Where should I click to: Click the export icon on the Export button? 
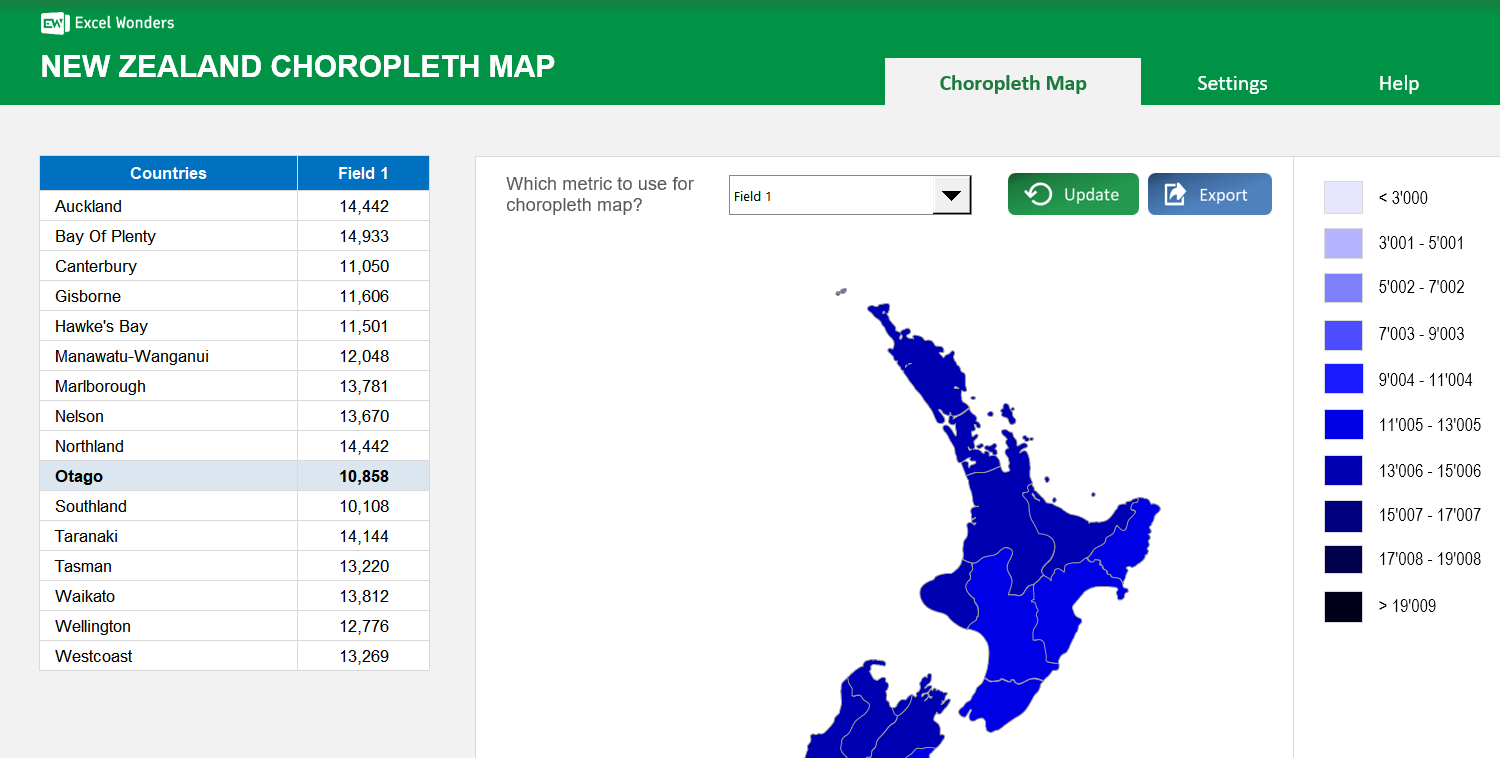[1175, 193]
